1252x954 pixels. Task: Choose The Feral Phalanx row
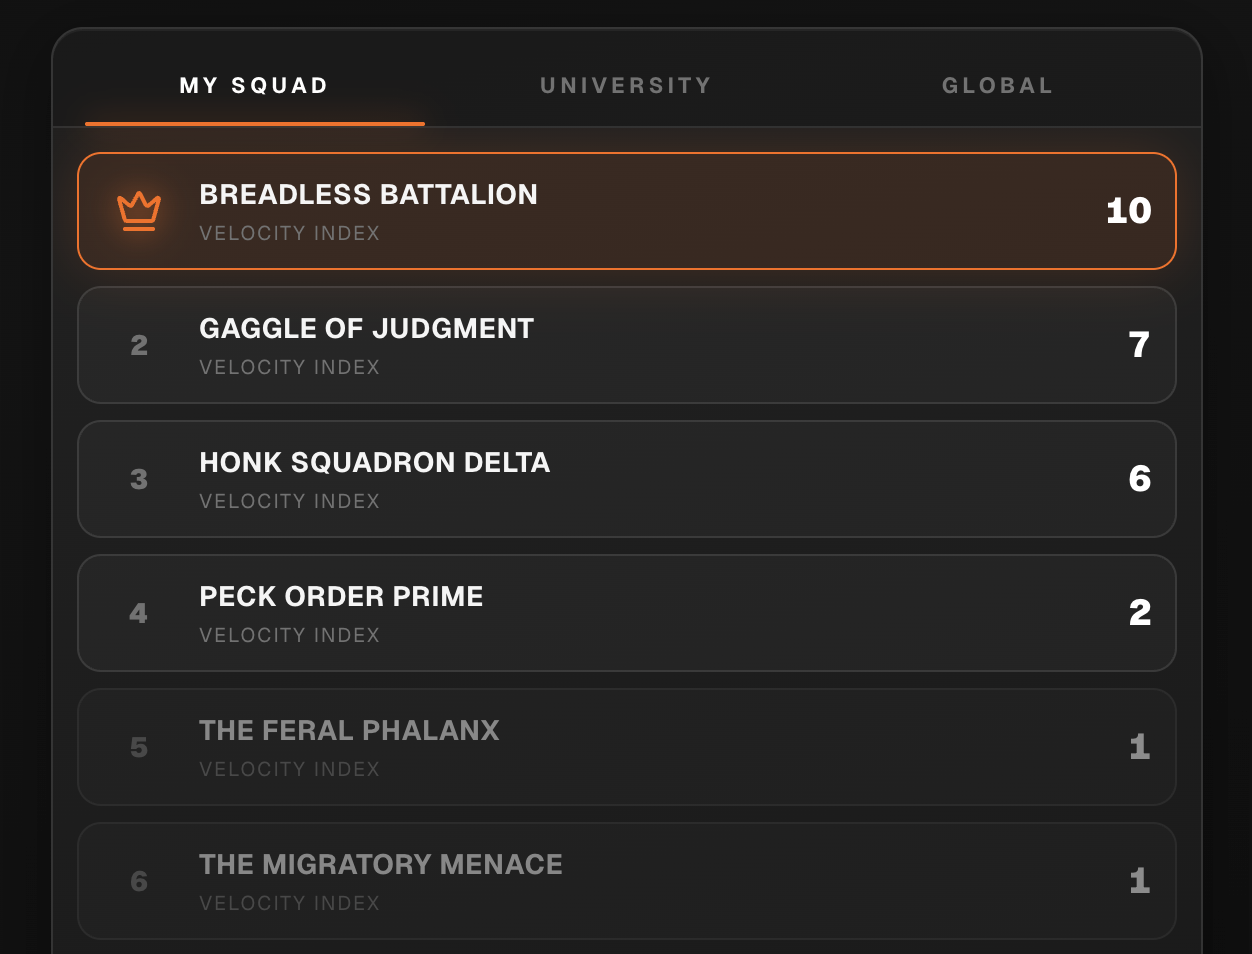(x=627, y=747)
